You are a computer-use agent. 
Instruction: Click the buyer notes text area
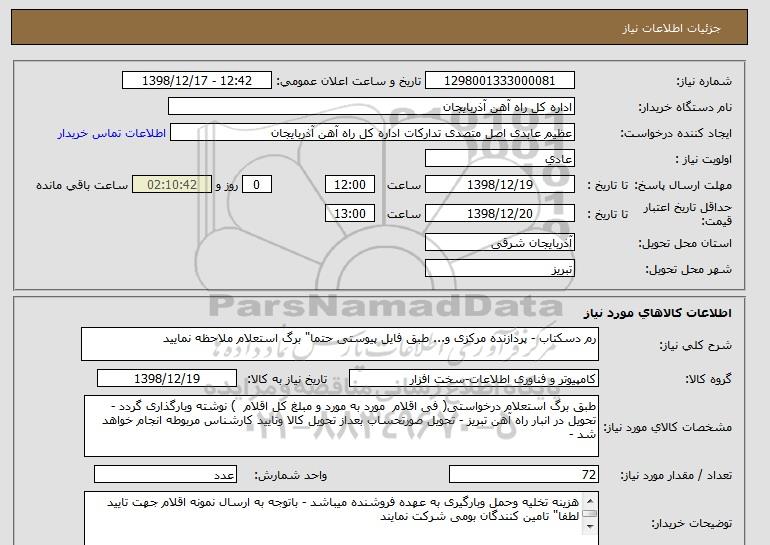tap(341, 518)
